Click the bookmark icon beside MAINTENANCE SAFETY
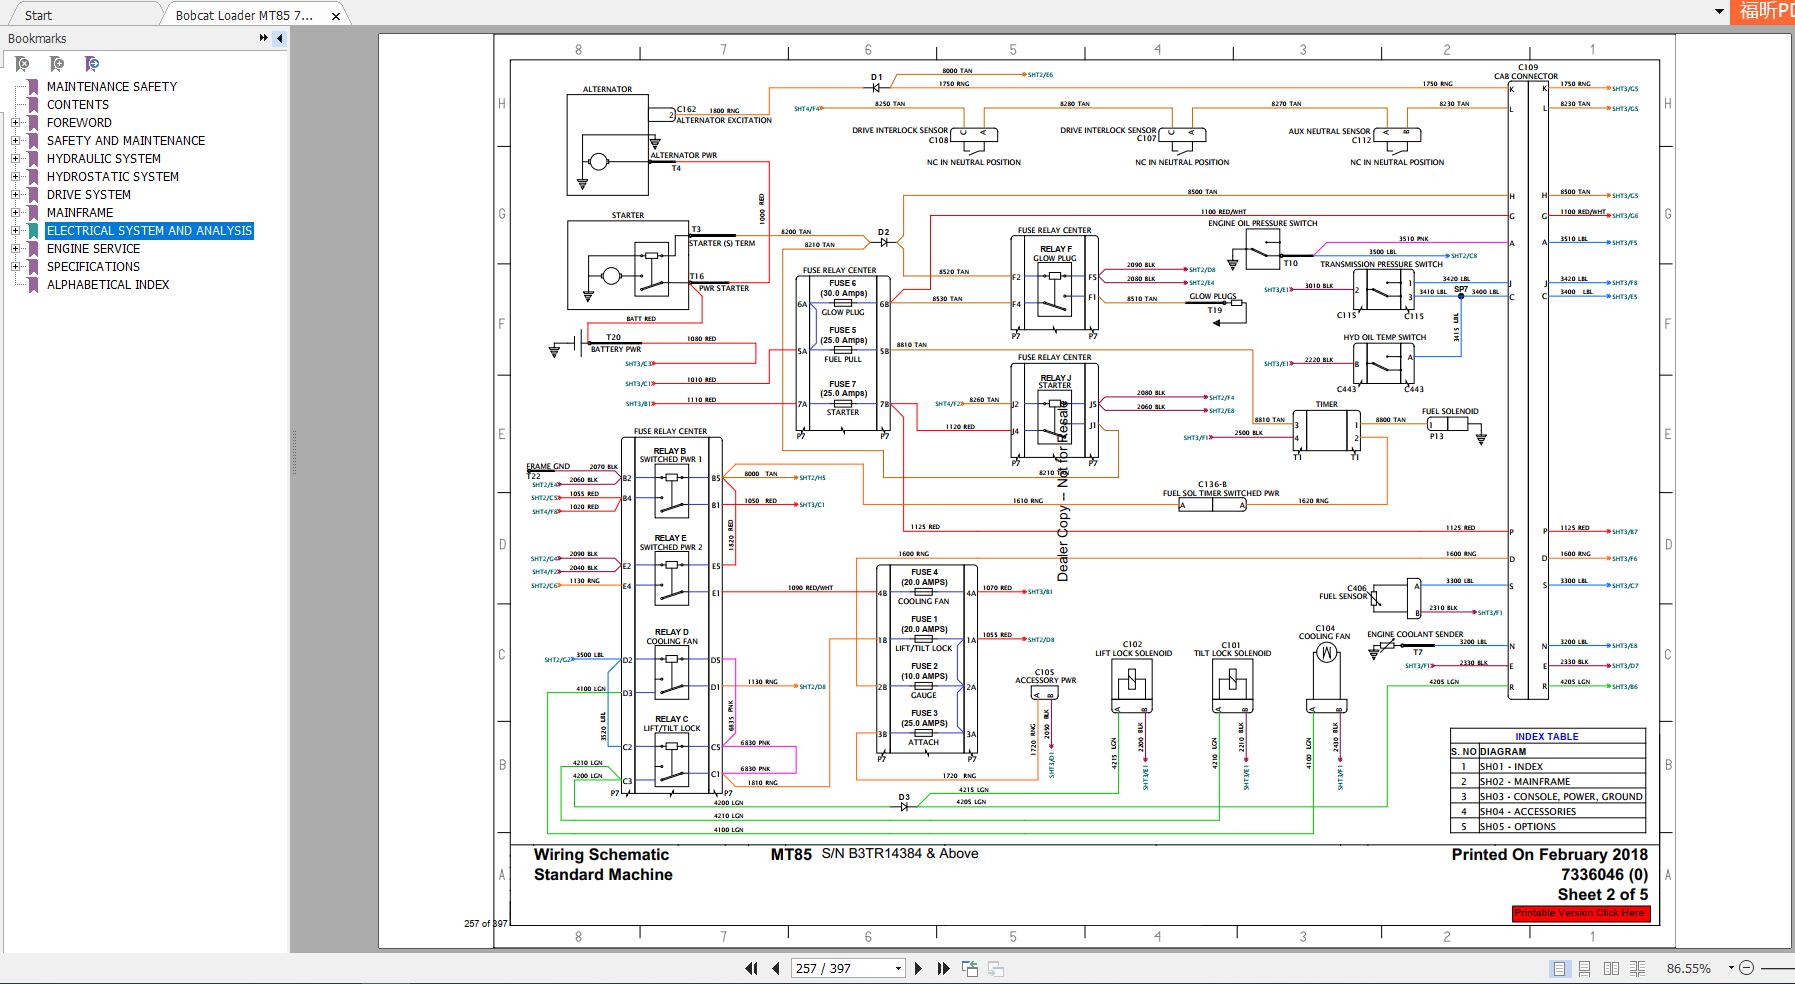This screenshot has width=1795, height=984. pyautogui.click(x=34, y=87)
